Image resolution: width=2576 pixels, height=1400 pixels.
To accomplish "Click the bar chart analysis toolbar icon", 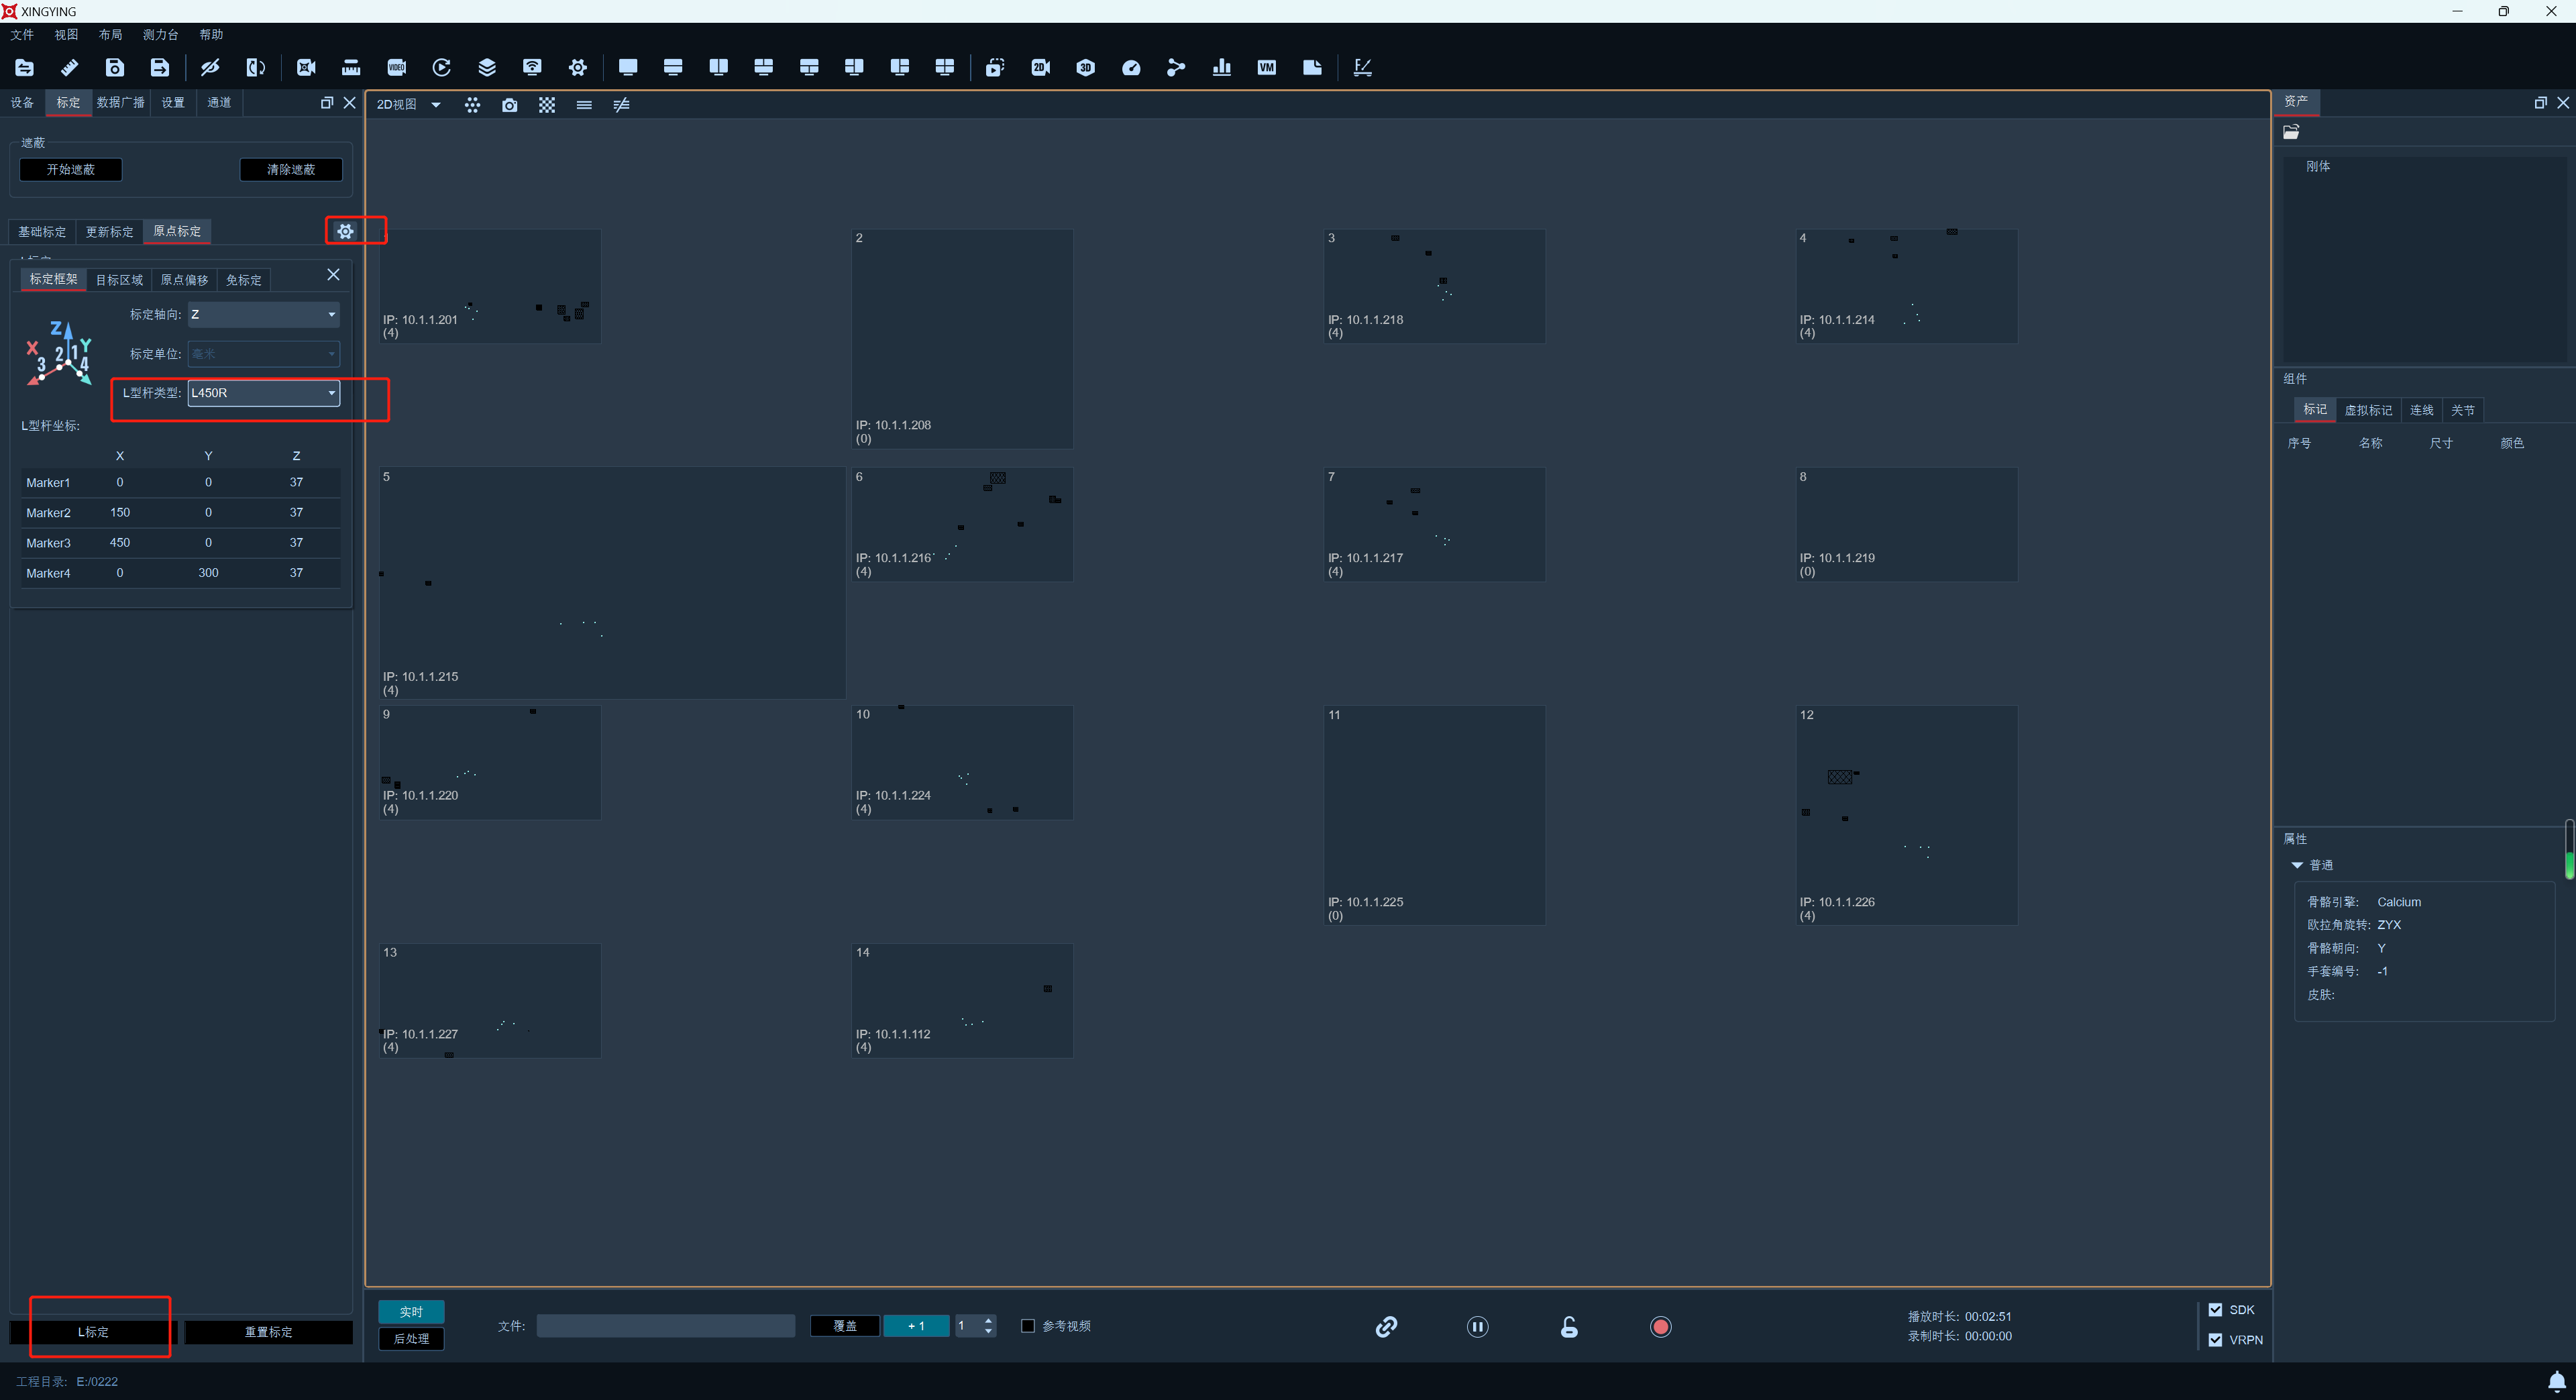I will click(1221, 67).
